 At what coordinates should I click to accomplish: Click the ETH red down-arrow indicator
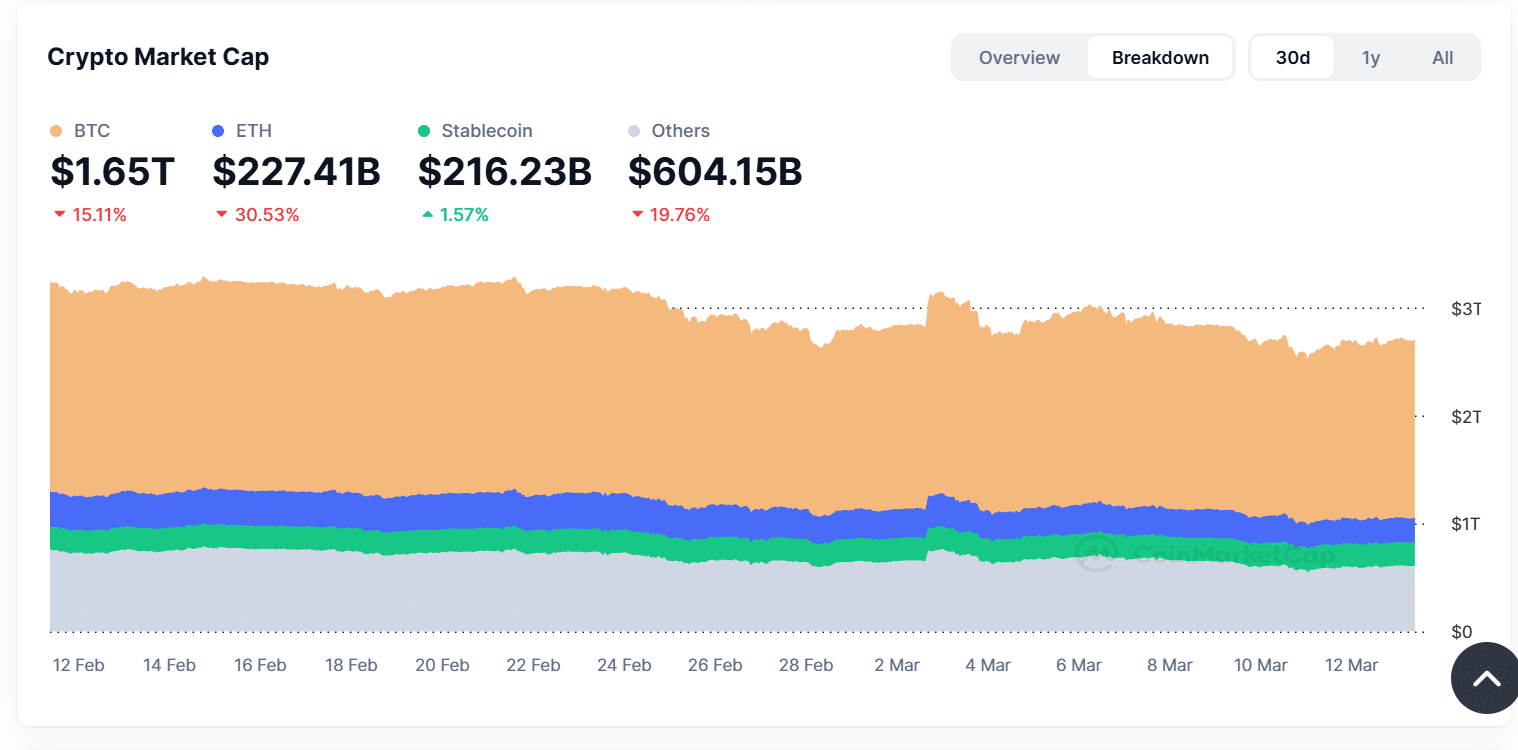pos(221,215)
